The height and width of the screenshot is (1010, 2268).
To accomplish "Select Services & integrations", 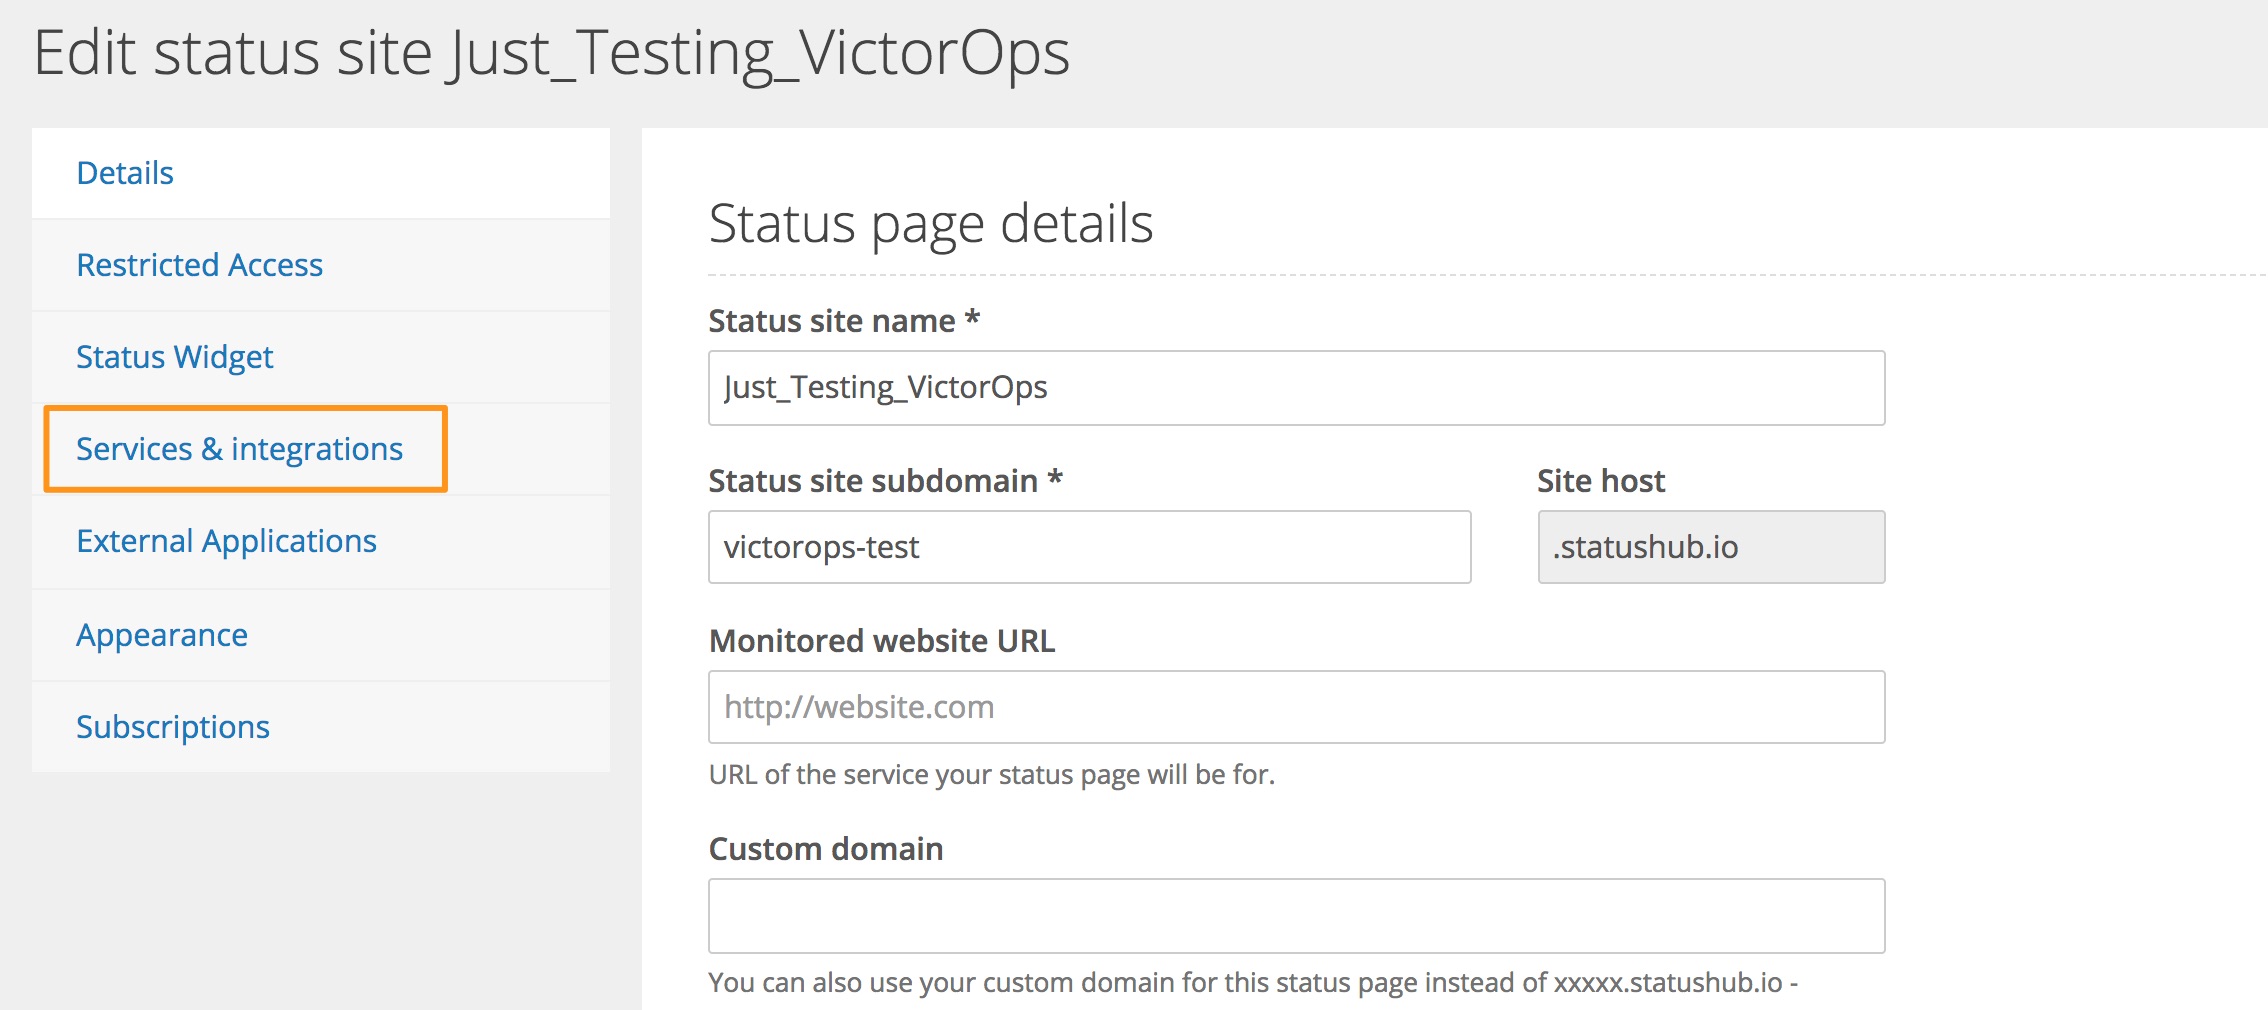I will point(240,449).
